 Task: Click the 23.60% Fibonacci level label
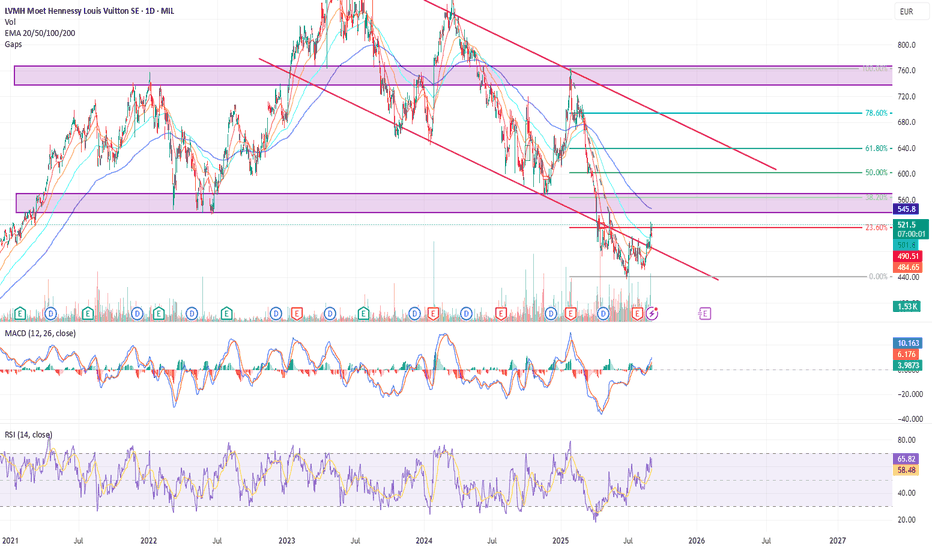tap(876, 227)
